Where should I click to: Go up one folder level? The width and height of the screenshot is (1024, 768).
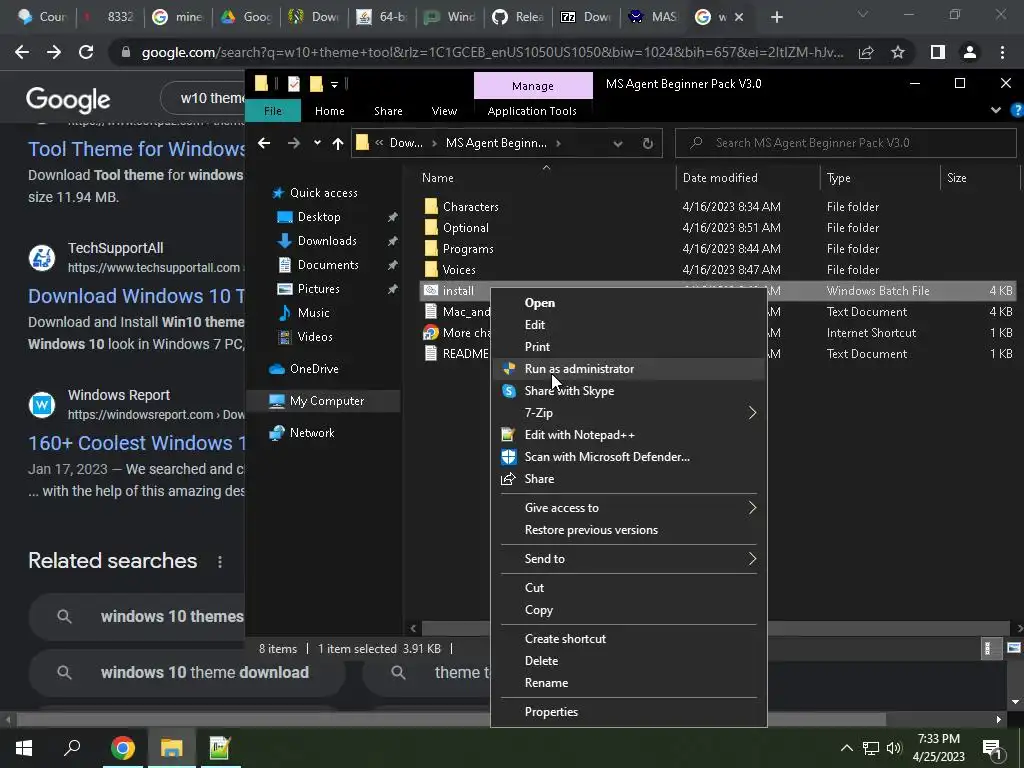click(338, 143)
